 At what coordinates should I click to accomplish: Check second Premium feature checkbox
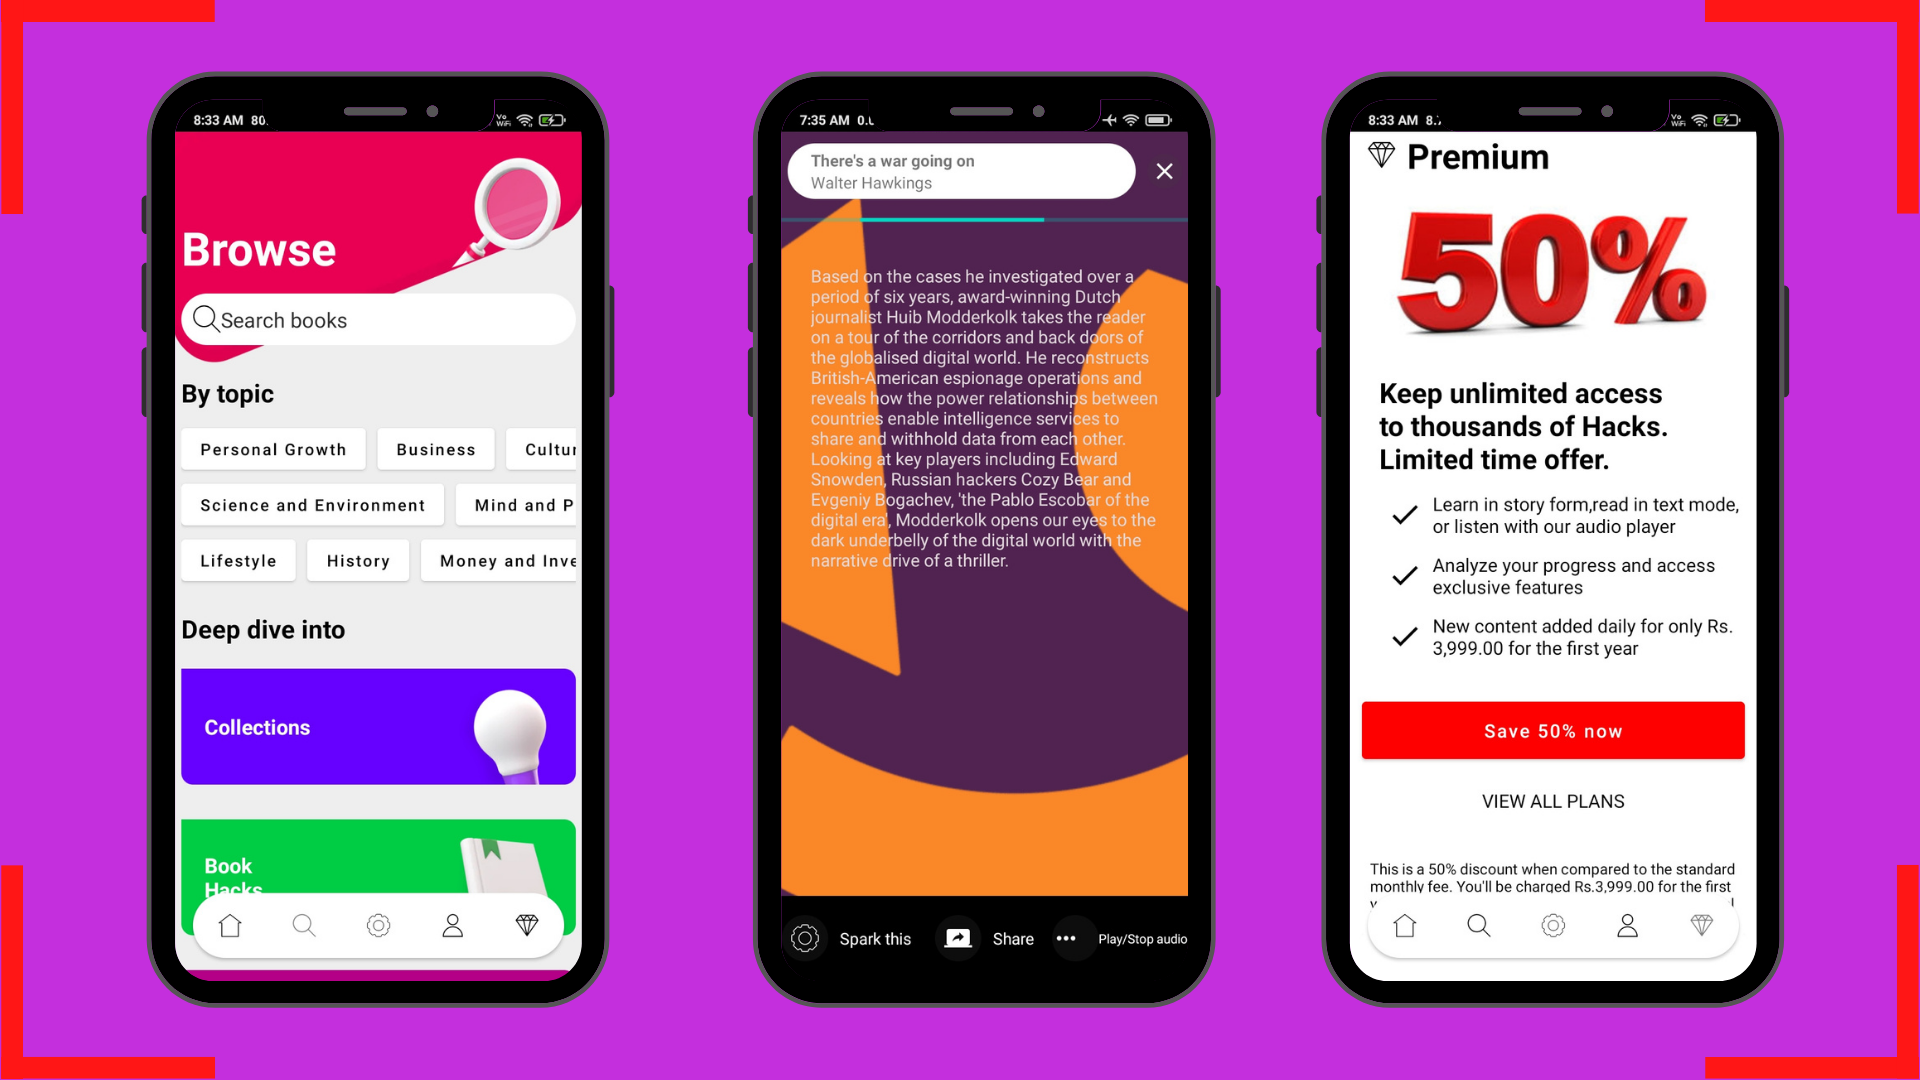pos(1403,575)
